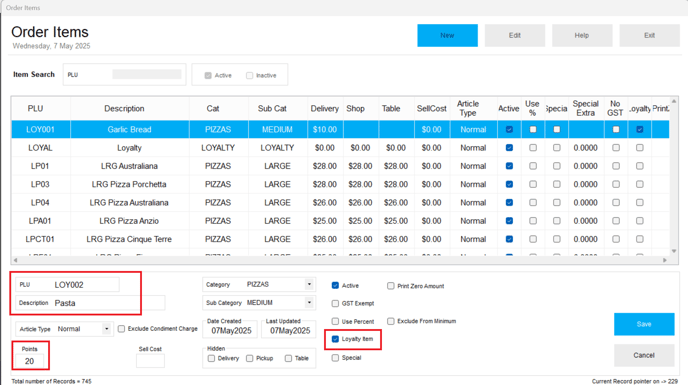Expand the Category dropdown

click(309, 284)
